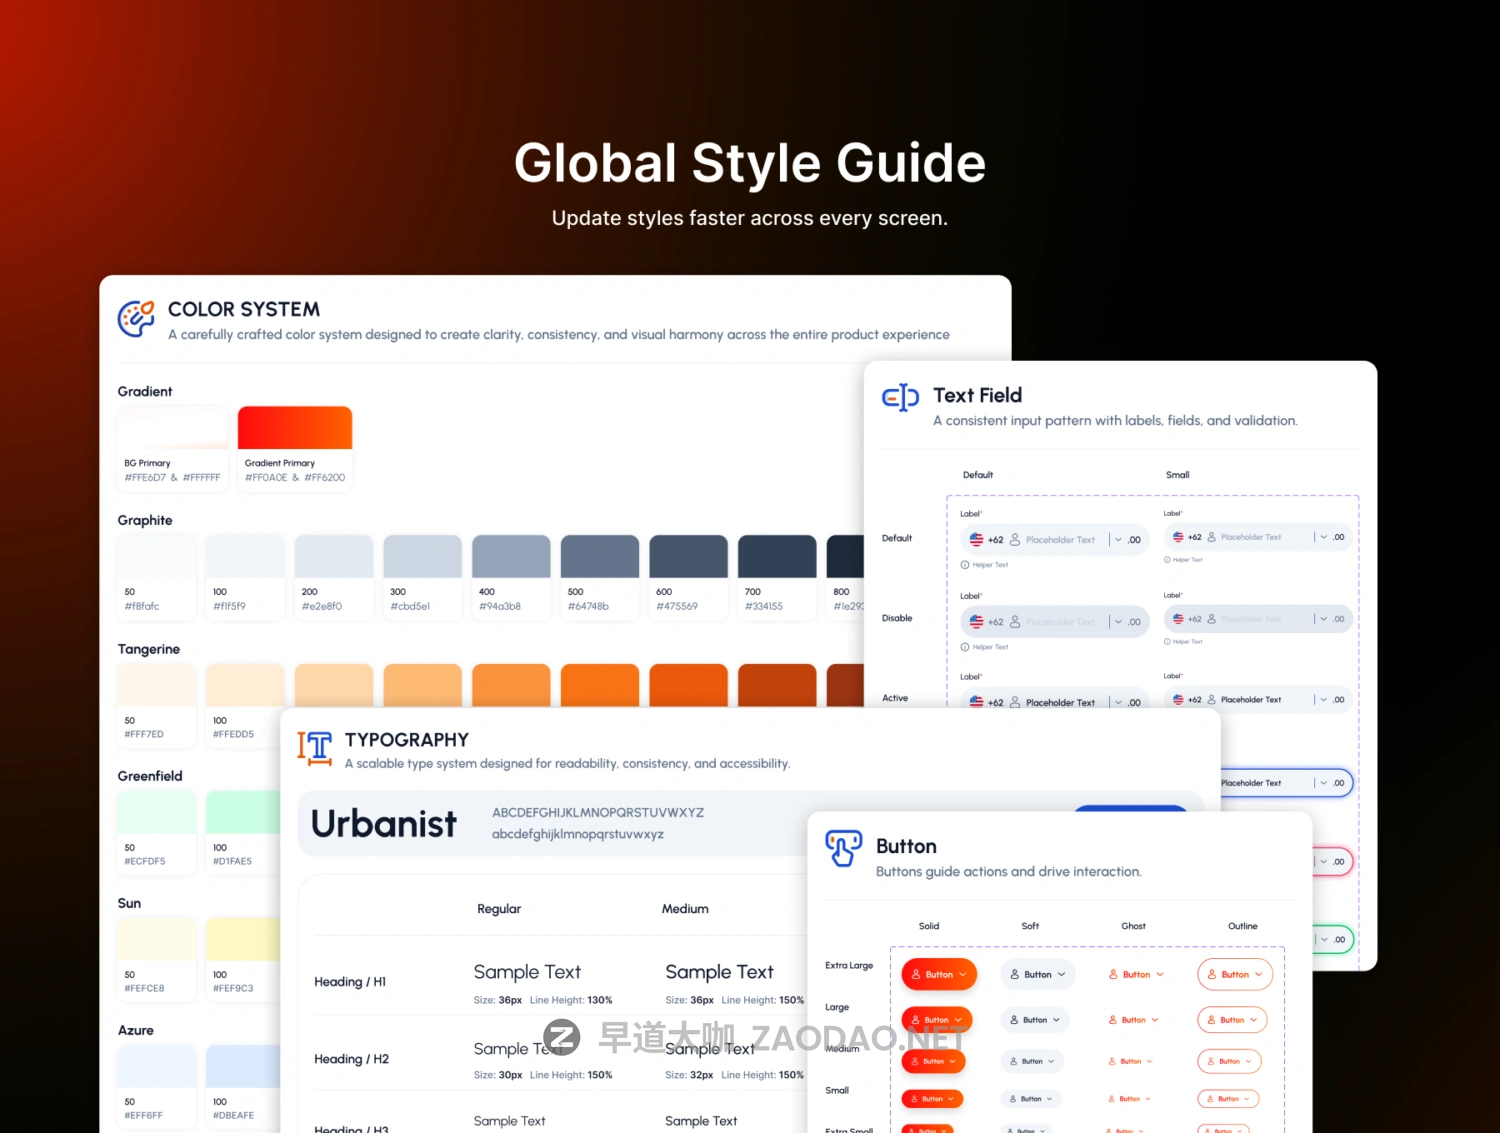The width and height of the screenshot is (1500, 1133).
Task: Open chevron dropdown in Default row small field
Action: coord(1323,537)
